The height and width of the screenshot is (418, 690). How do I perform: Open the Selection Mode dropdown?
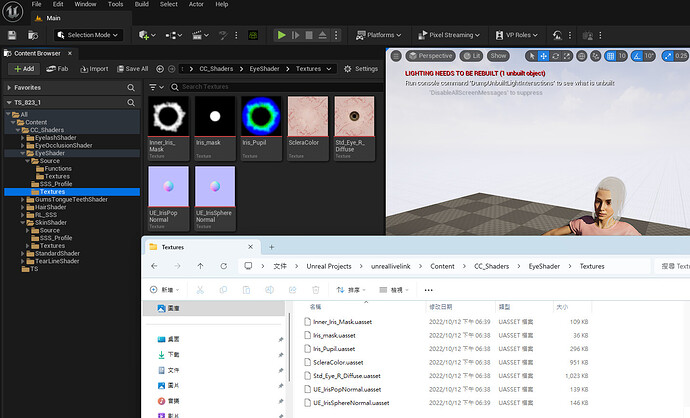click(x=88, y=35)
